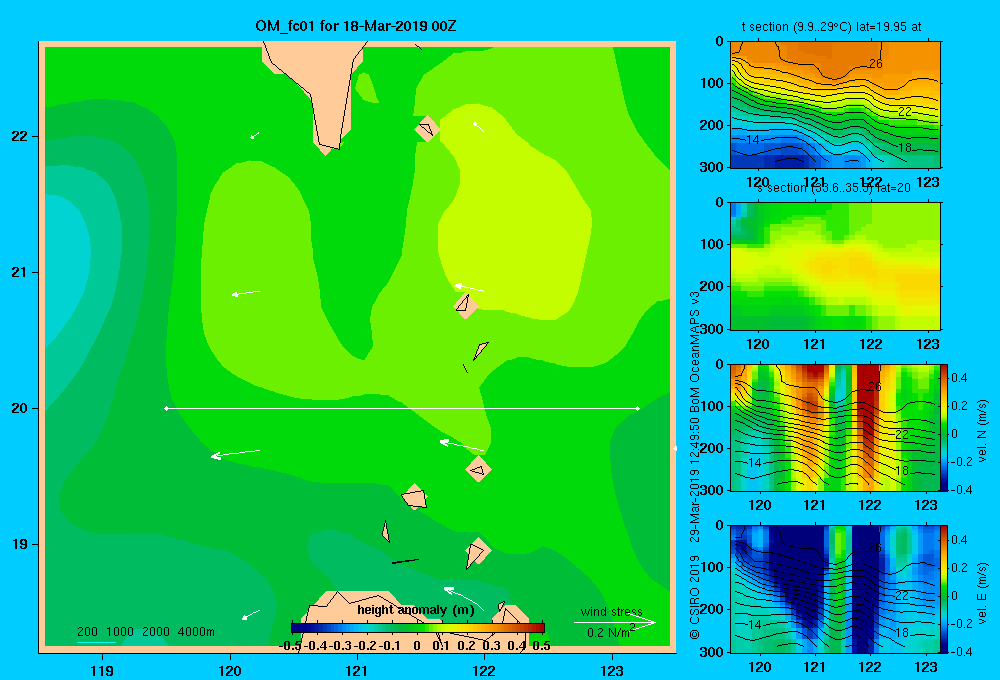Click the vel. E vertical colorbar
This screenshot has width=1000, height=680.
[944, 588]
